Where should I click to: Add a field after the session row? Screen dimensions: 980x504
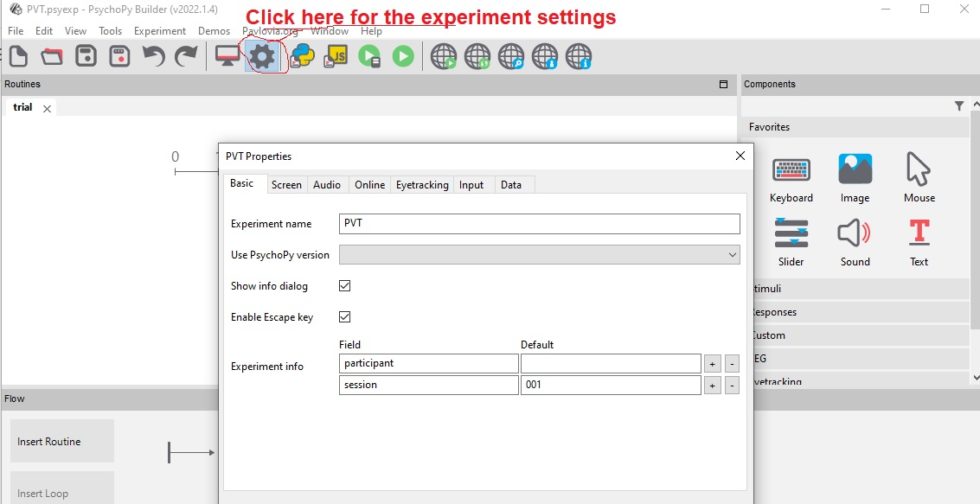point(711,385)
